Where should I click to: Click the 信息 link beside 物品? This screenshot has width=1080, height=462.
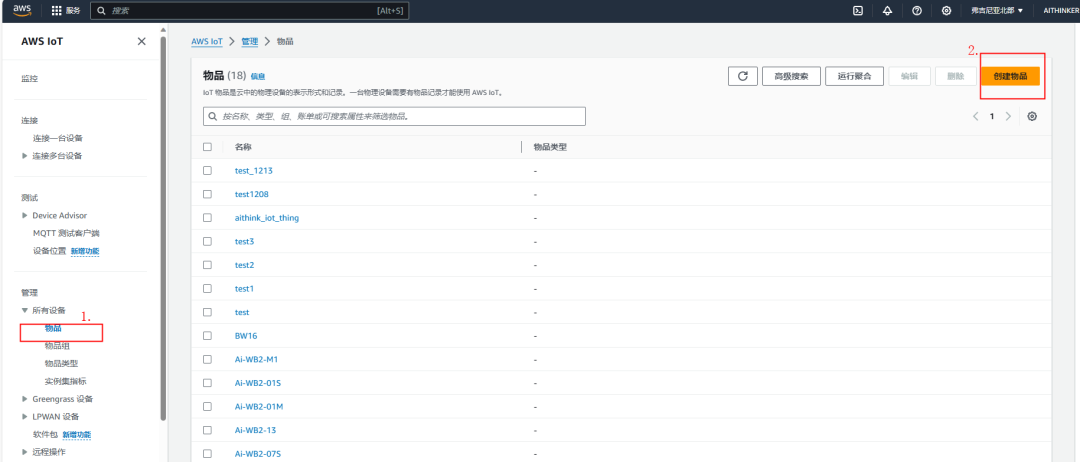(x=258, y=76)
